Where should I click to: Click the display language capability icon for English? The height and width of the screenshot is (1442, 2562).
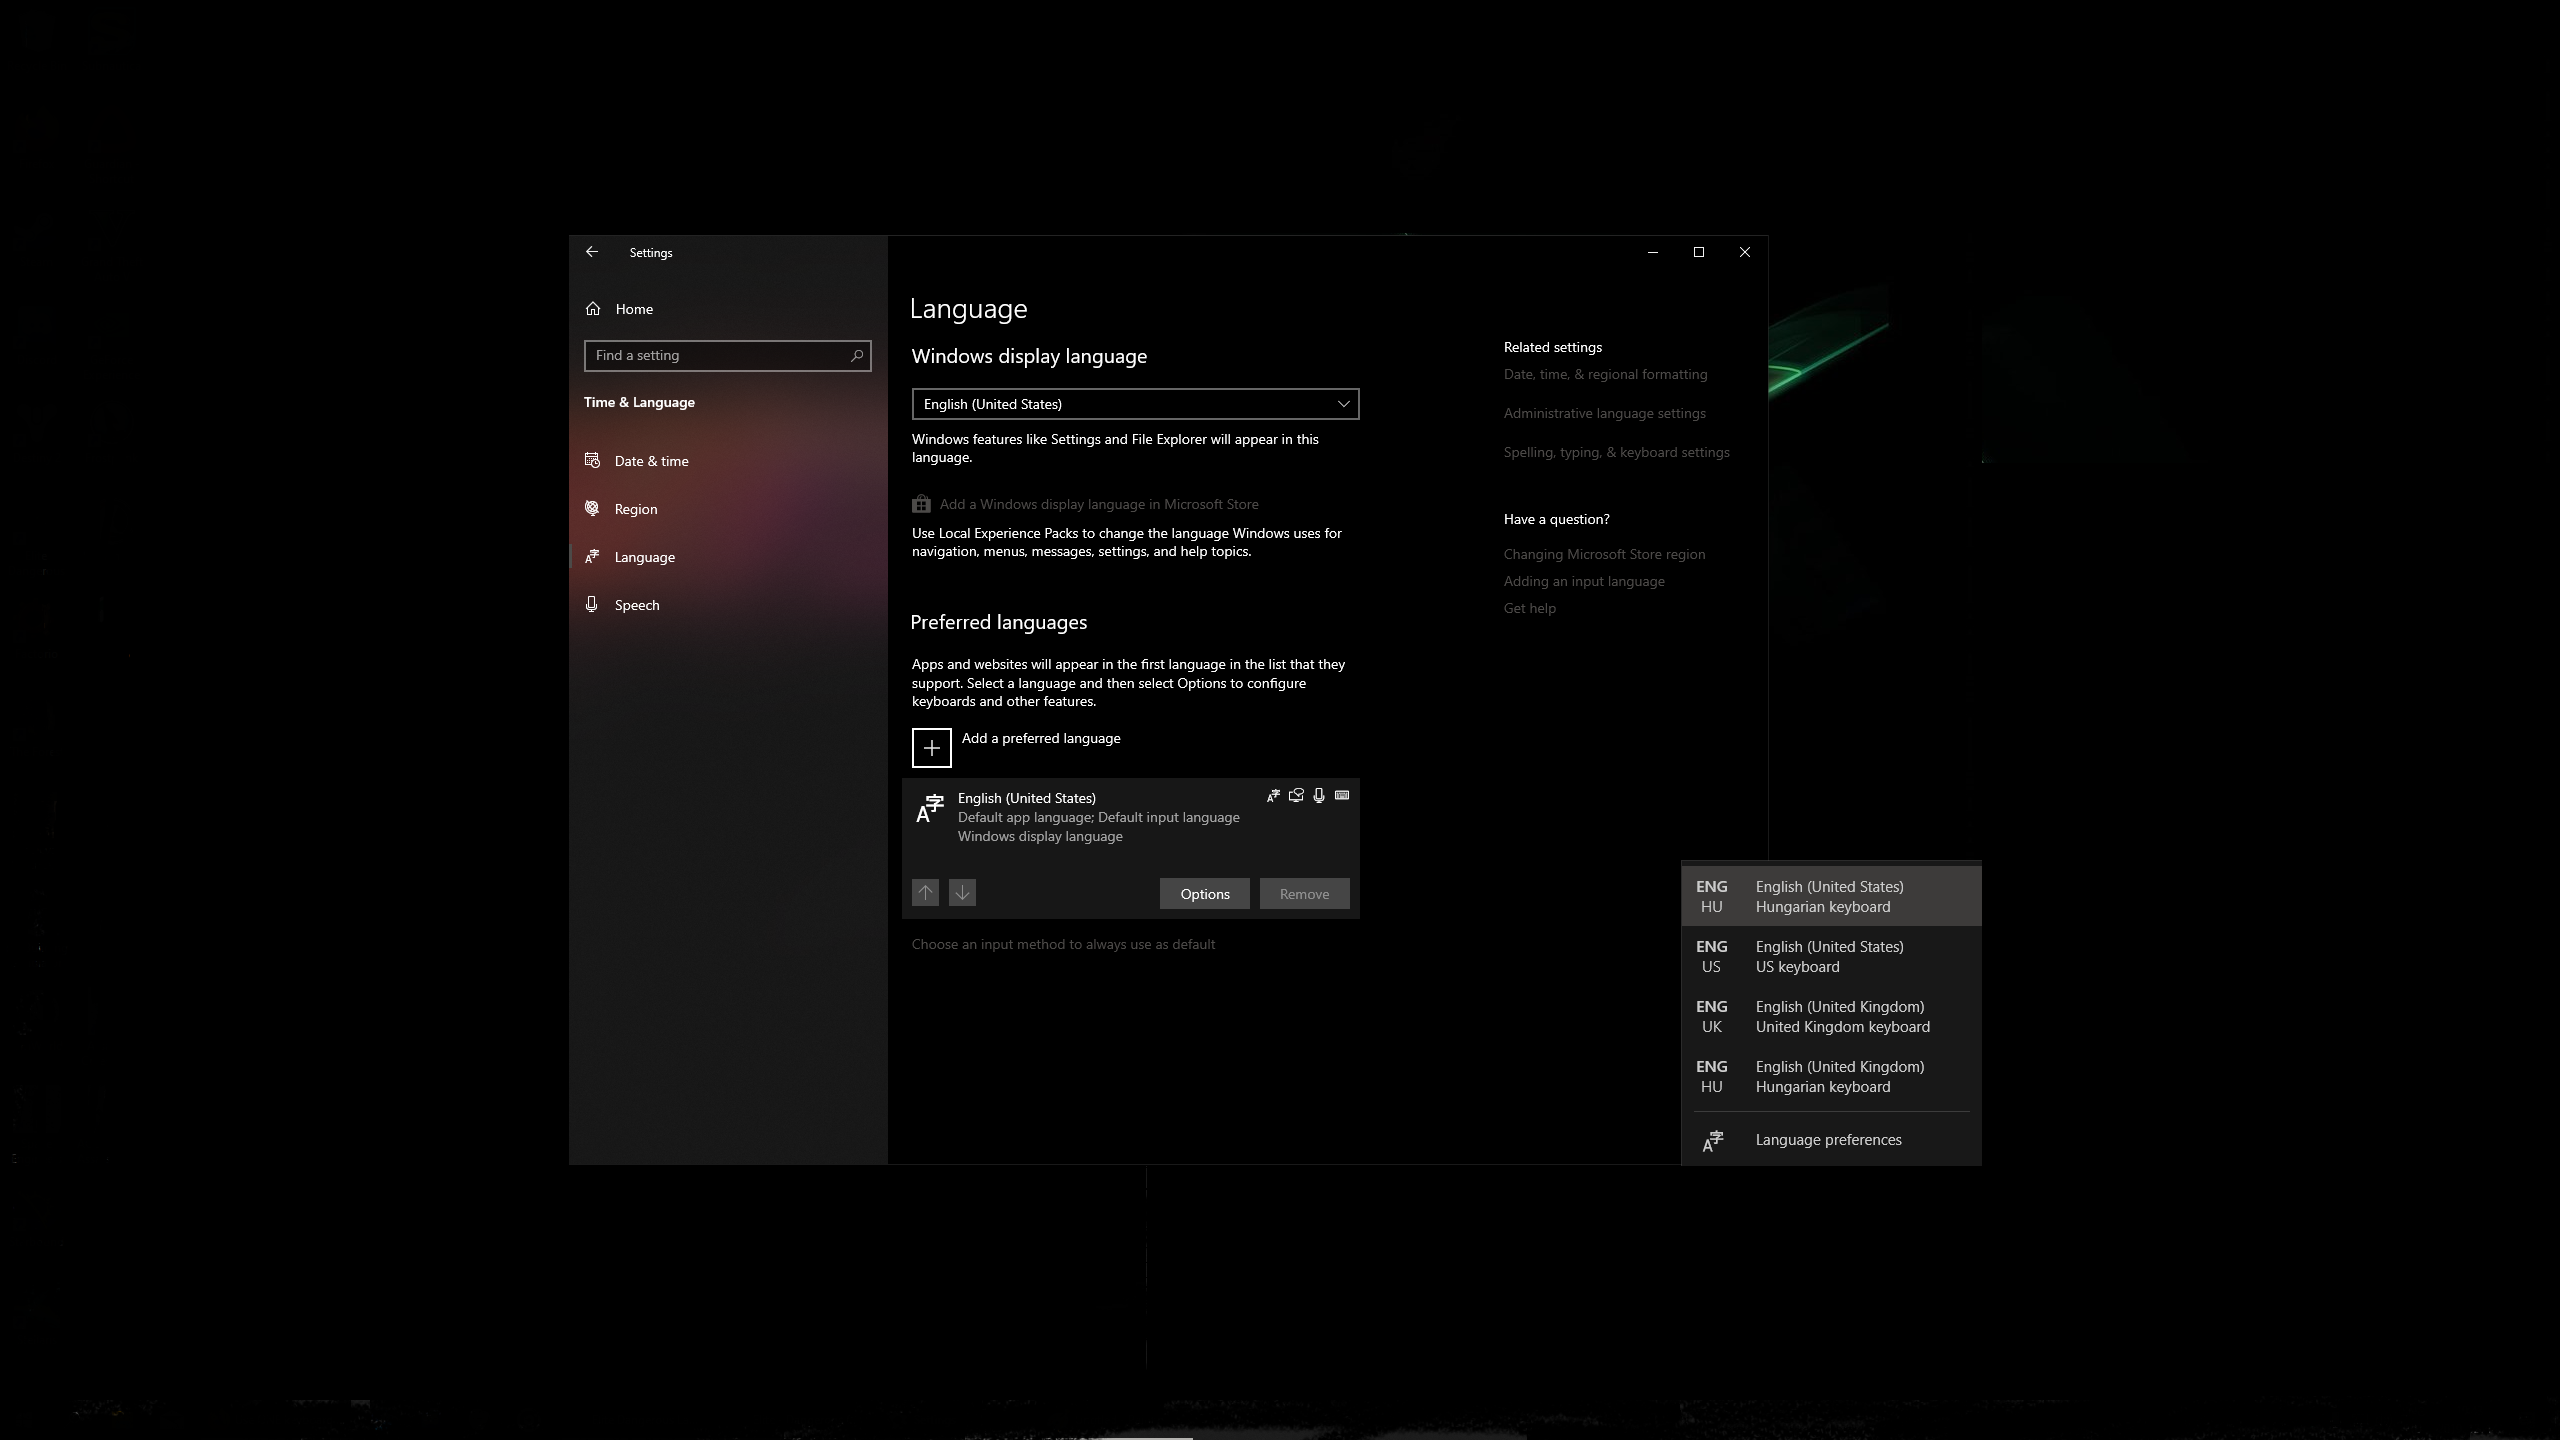(x=1274, y=796)
